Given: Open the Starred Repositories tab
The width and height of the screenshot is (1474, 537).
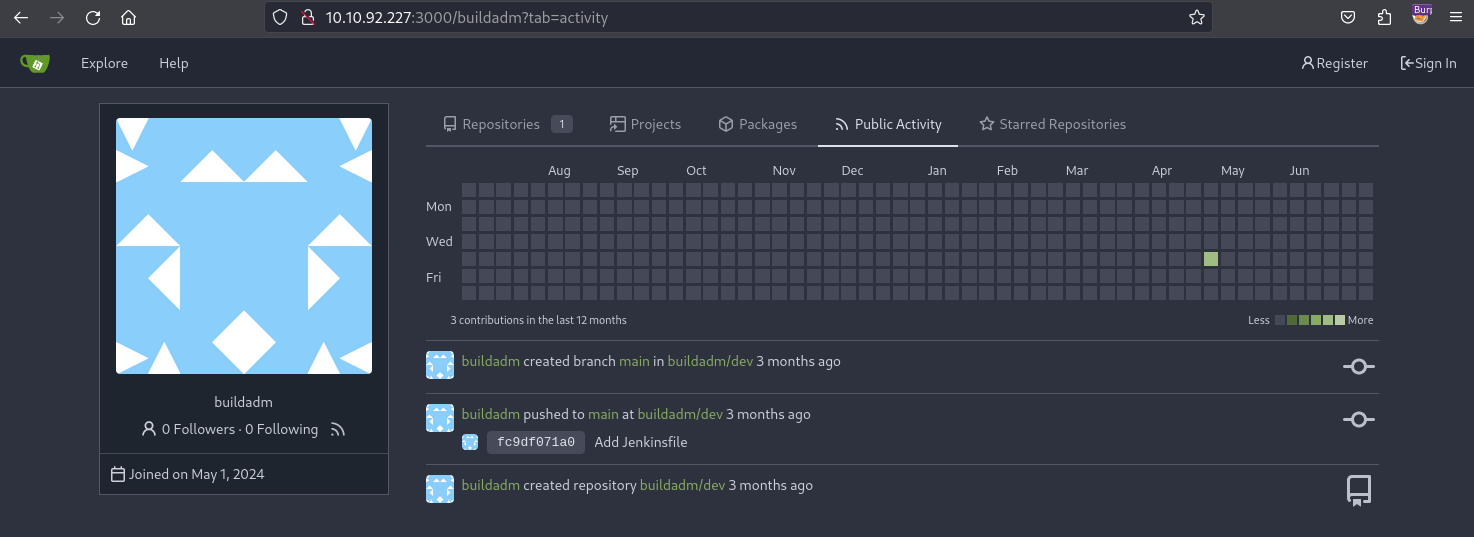Looking at the screenshot, I should pos(1052,124).
